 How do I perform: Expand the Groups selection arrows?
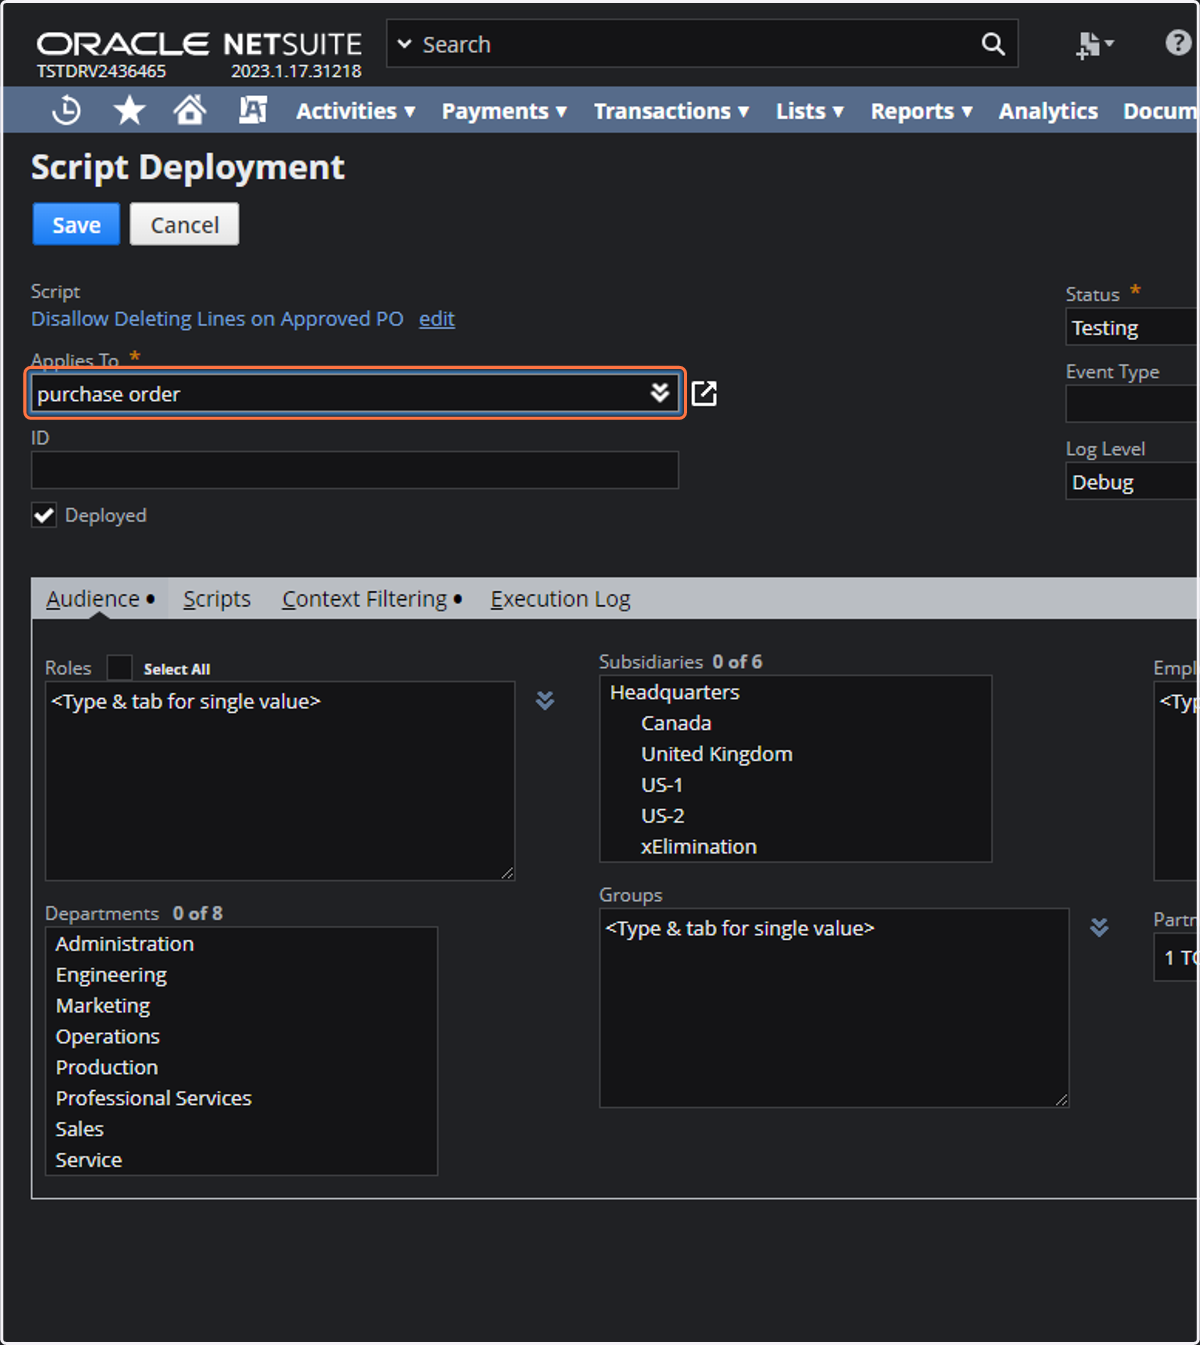[x=1099, y=927]
